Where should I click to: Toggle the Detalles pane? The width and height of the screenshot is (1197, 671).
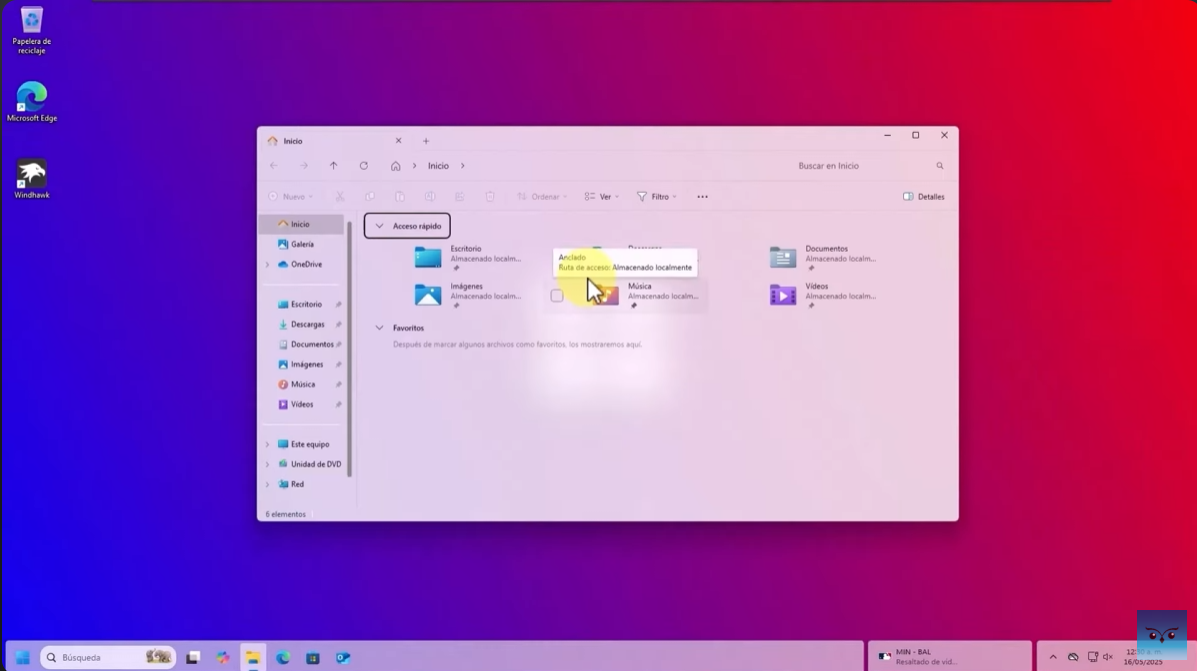pos(923,197)
